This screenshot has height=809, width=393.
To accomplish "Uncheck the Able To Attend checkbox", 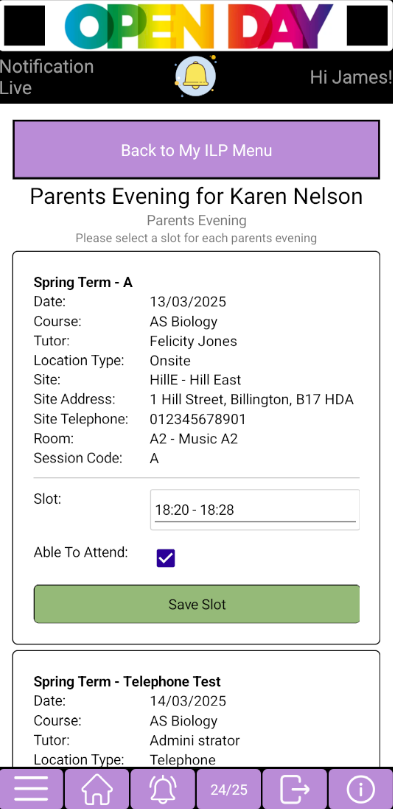I will coord(166,558).
